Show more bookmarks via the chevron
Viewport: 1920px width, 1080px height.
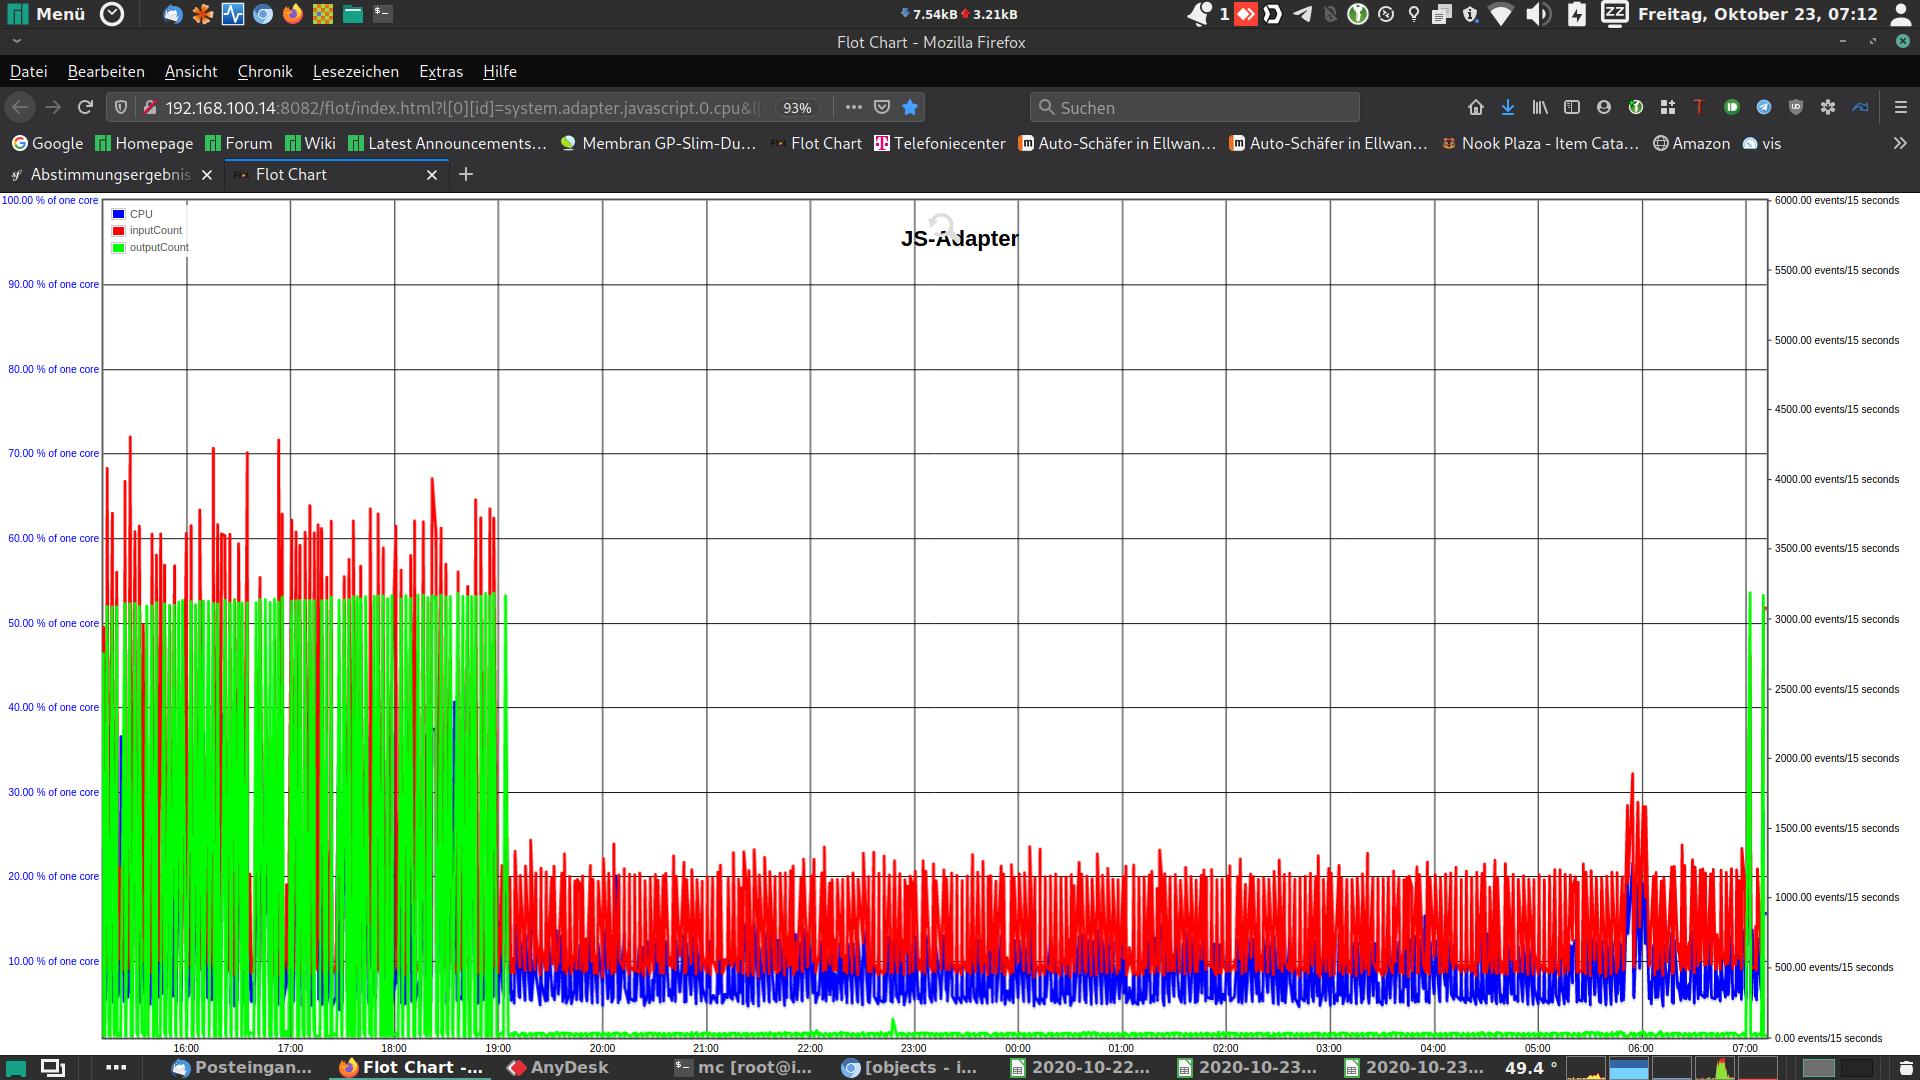coord(1900,143)
